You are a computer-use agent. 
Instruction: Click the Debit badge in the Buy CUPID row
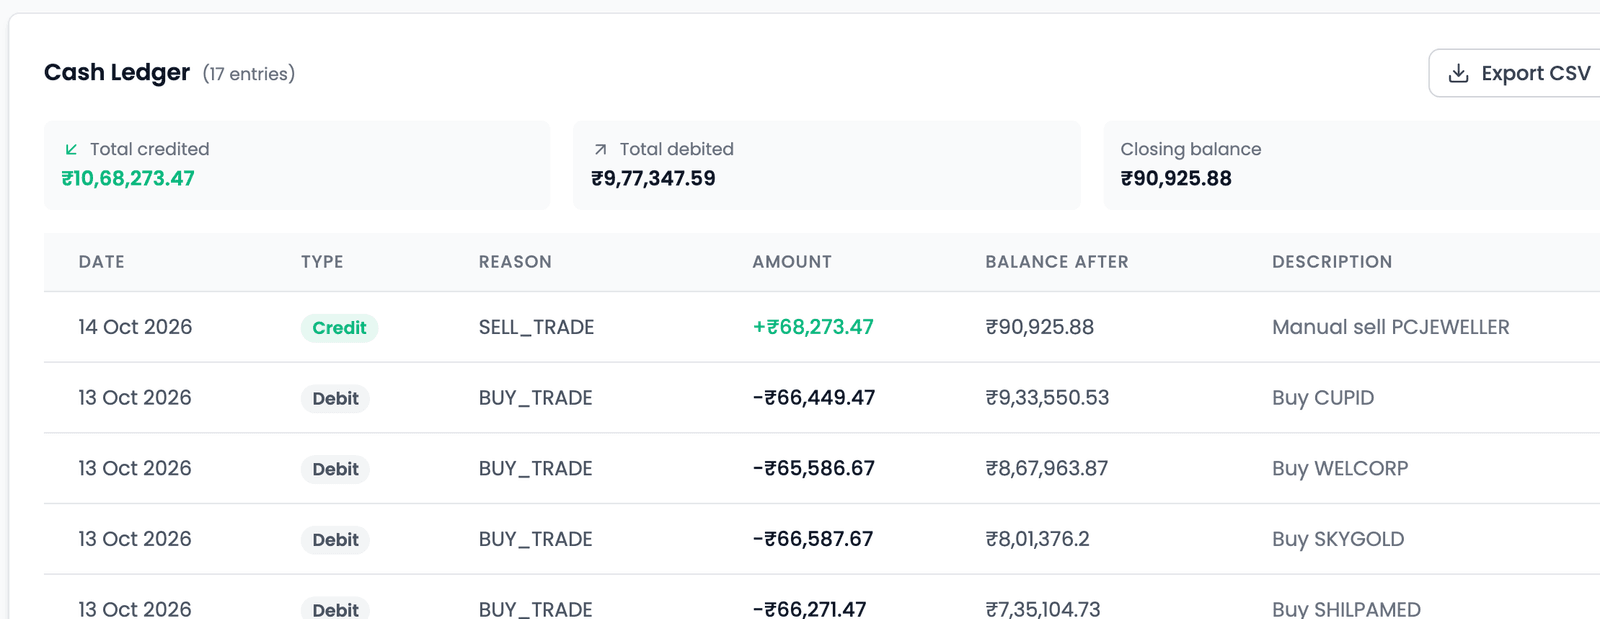coord(335,399)
